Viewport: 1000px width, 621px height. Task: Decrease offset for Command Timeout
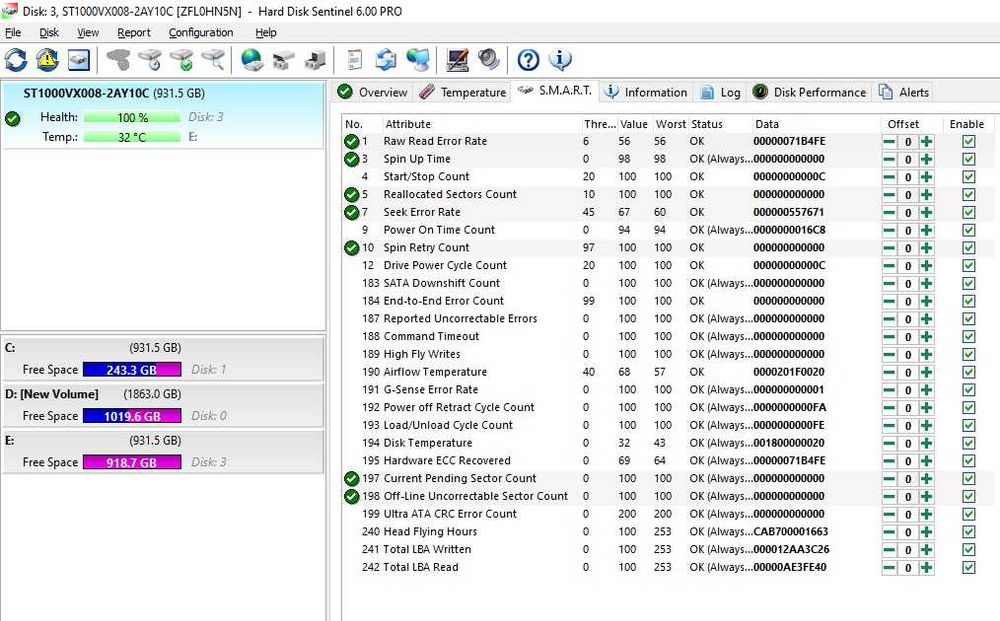point(889,337)
